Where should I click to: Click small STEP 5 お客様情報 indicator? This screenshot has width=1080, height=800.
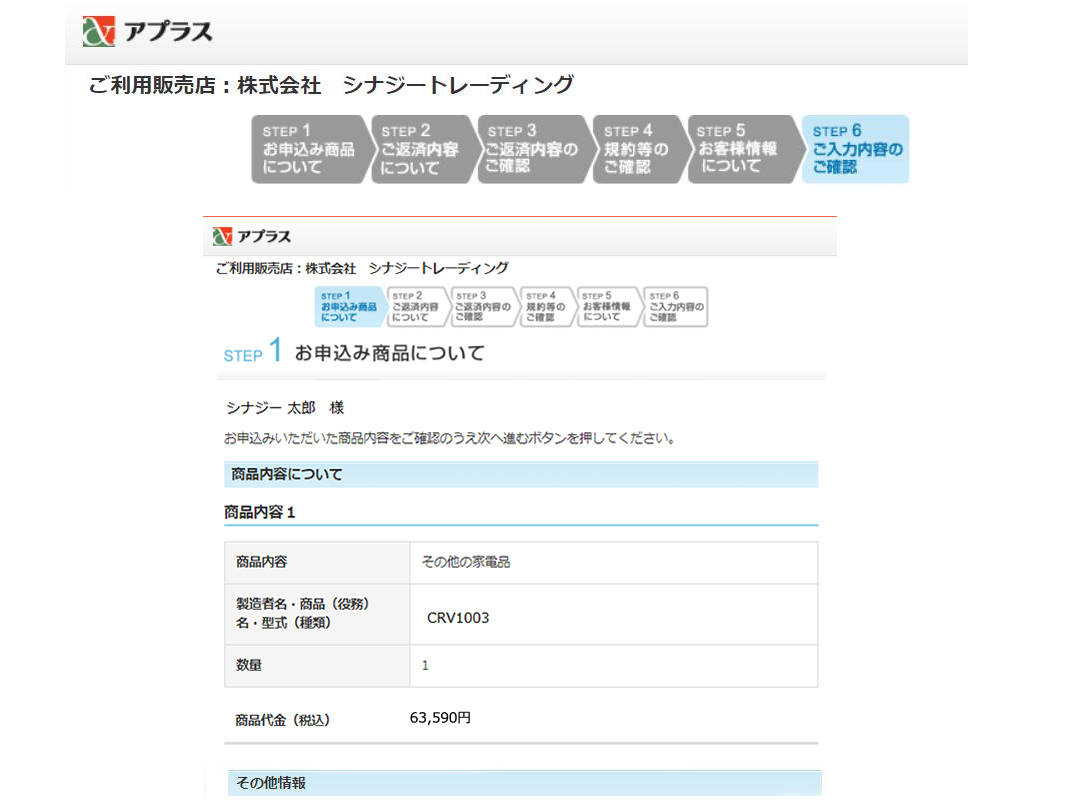(608, 307)
